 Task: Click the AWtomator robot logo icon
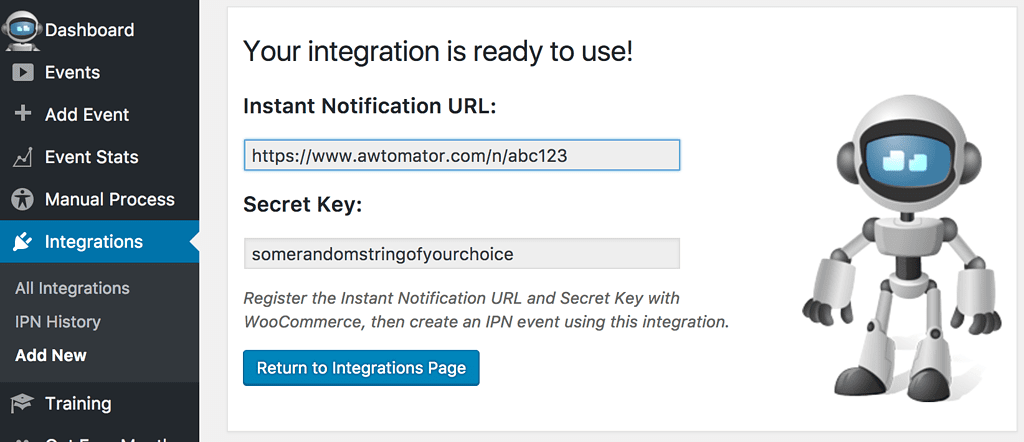[x=22, y=30]
